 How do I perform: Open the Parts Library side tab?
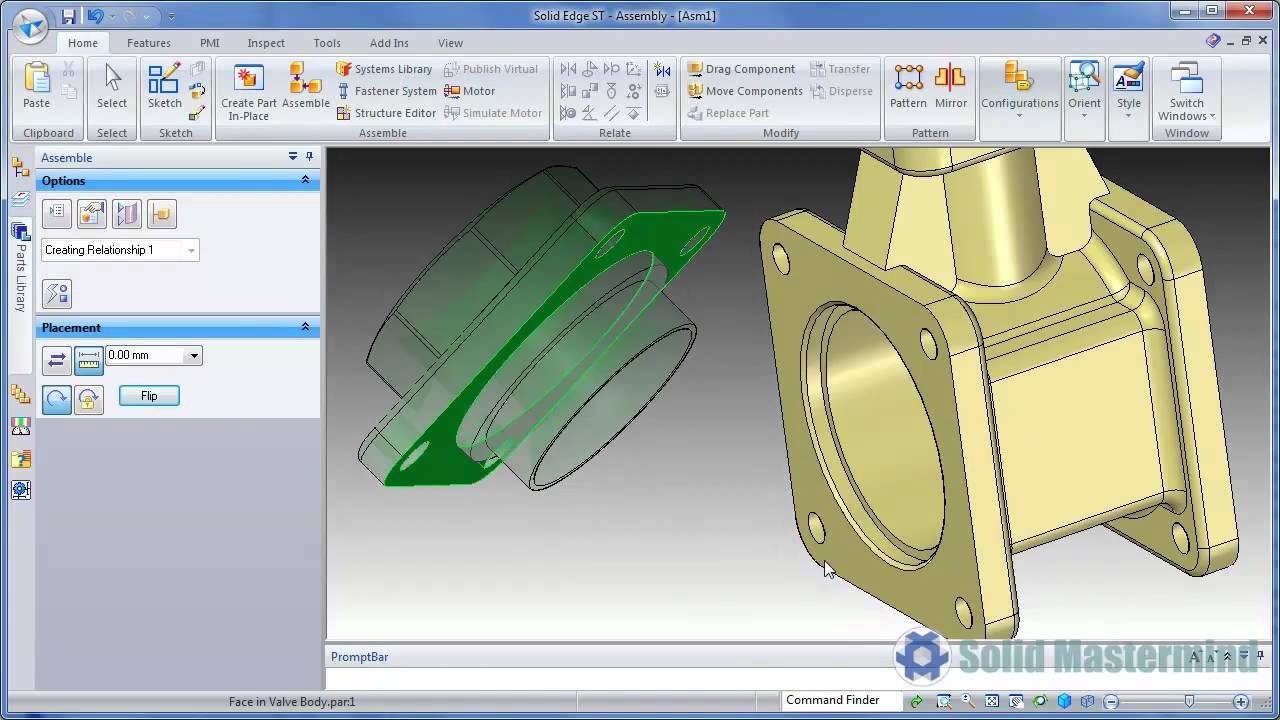(x=20, y=267)
